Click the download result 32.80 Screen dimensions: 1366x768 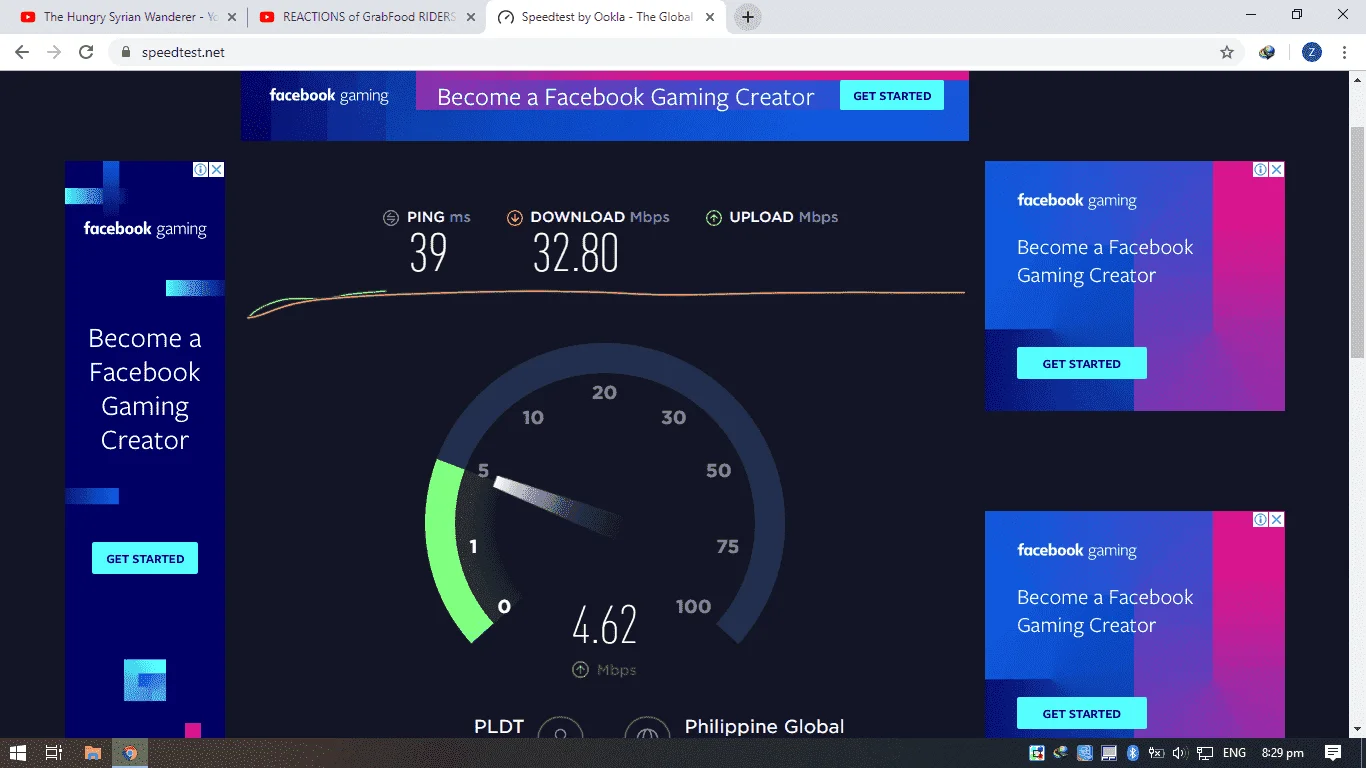click(x=576, y=254)
